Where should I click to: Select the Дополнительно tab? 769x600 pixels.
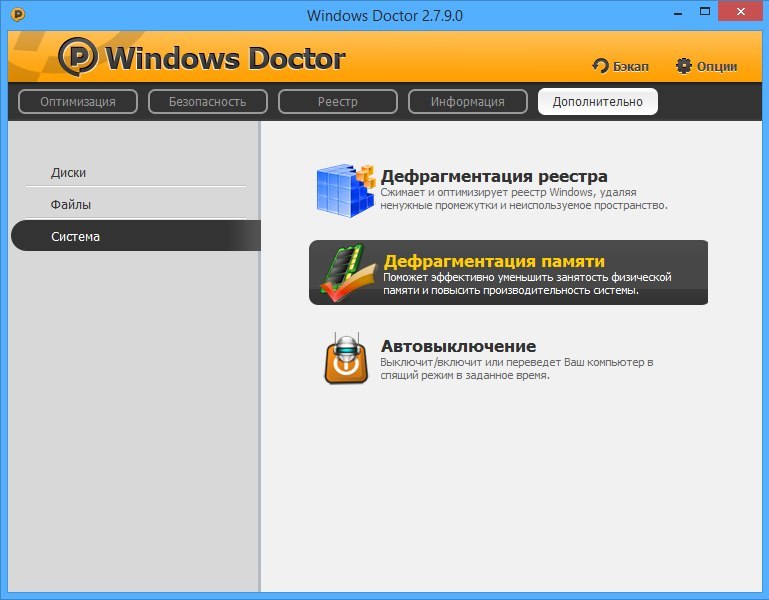[598, 102]
